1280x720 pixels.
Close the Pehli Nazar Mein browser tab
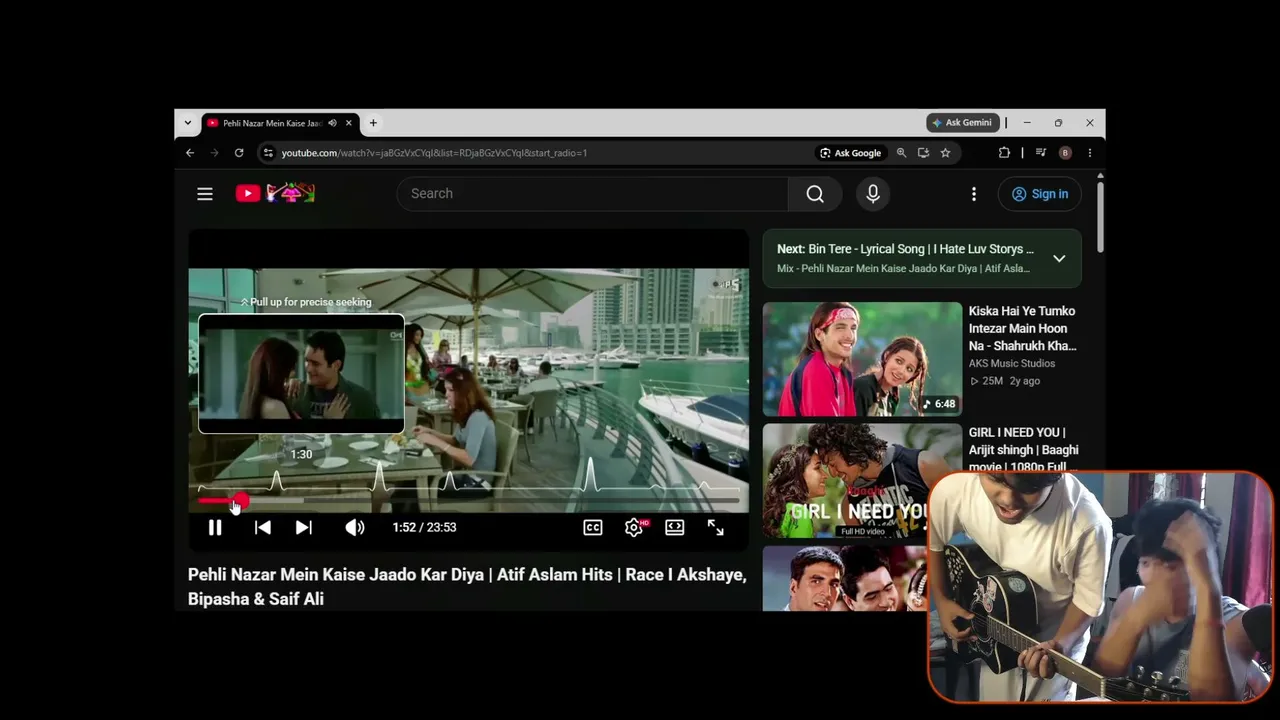349,123
